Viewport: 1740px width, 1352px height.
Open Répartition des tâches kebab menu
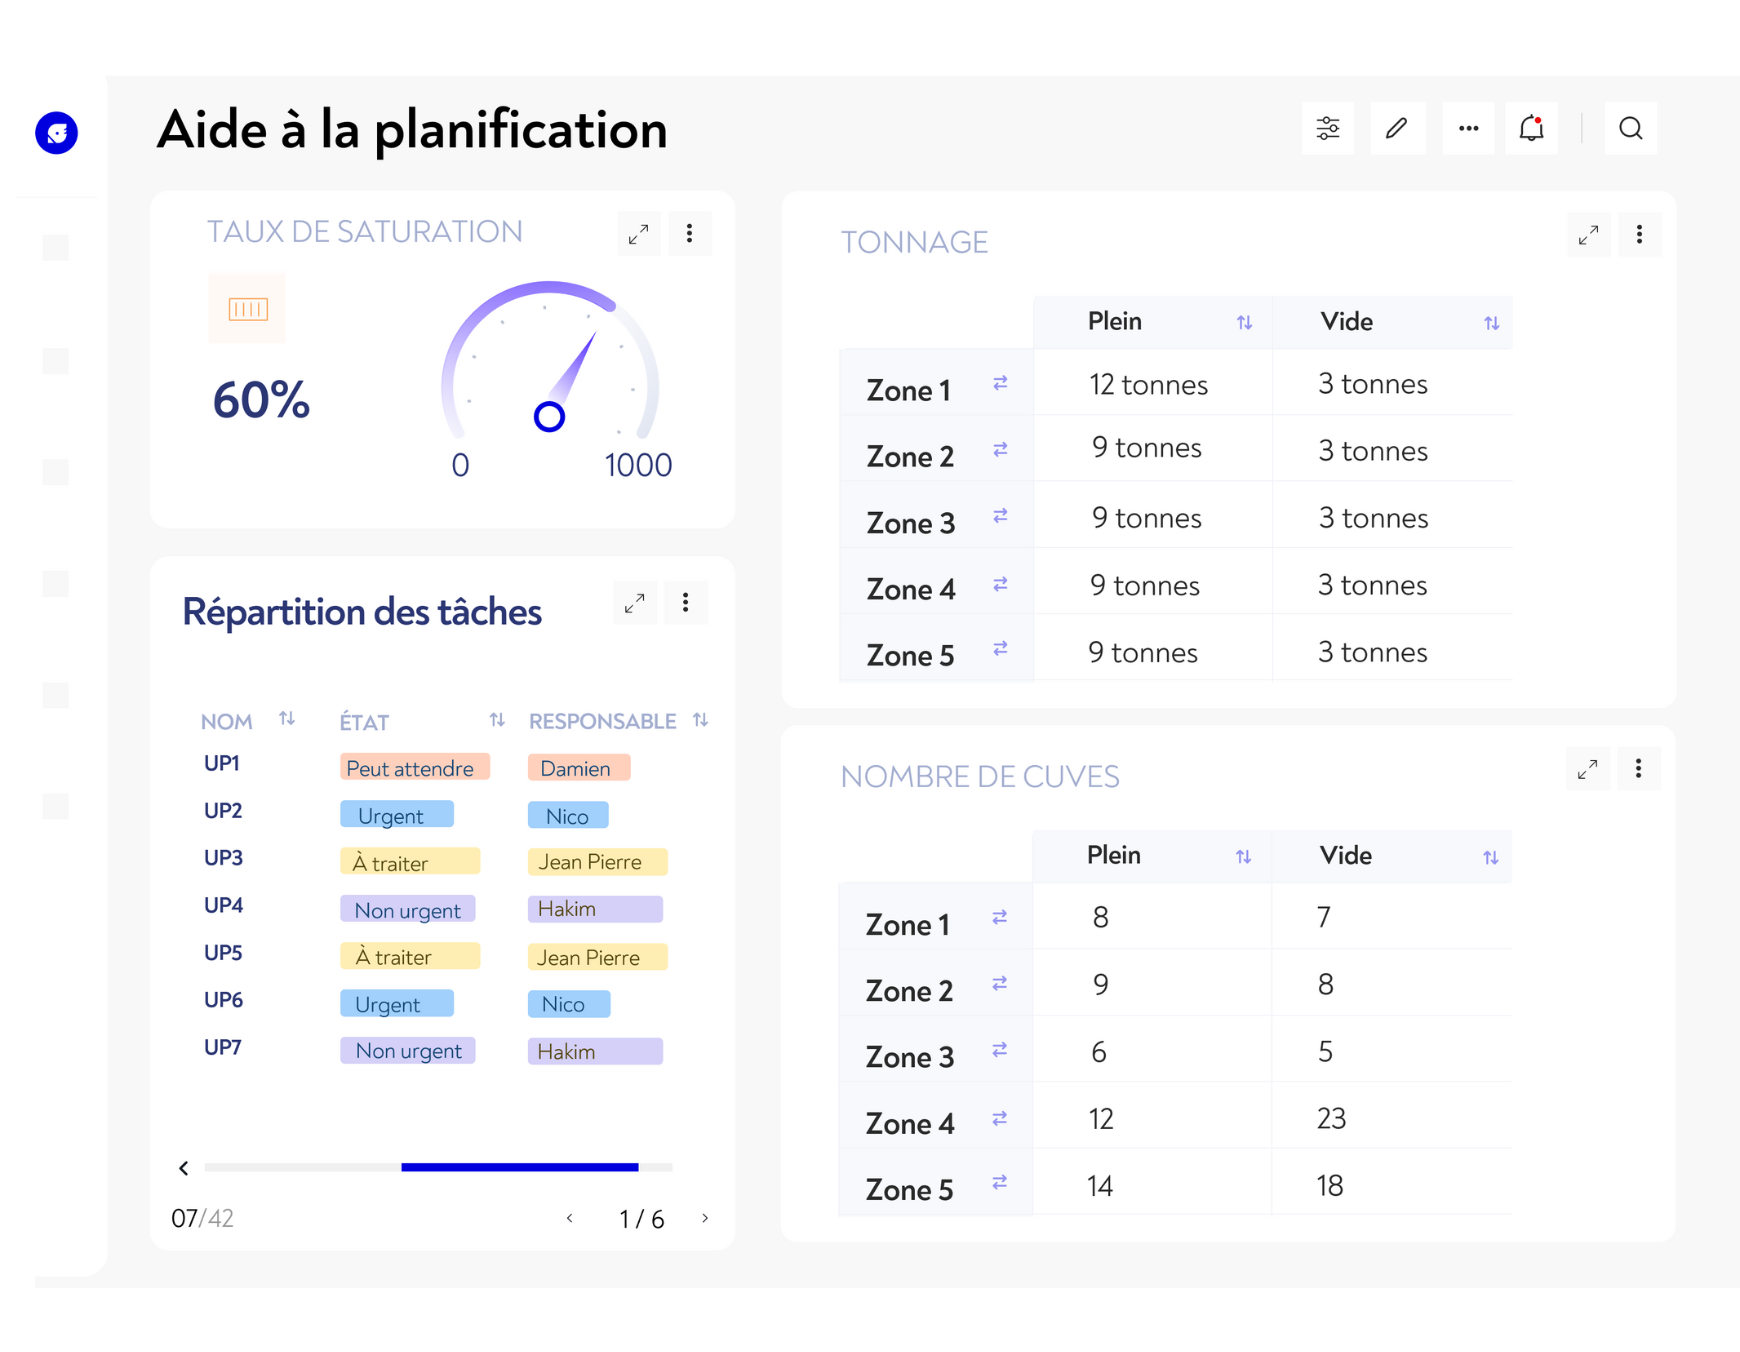(686, 603)
